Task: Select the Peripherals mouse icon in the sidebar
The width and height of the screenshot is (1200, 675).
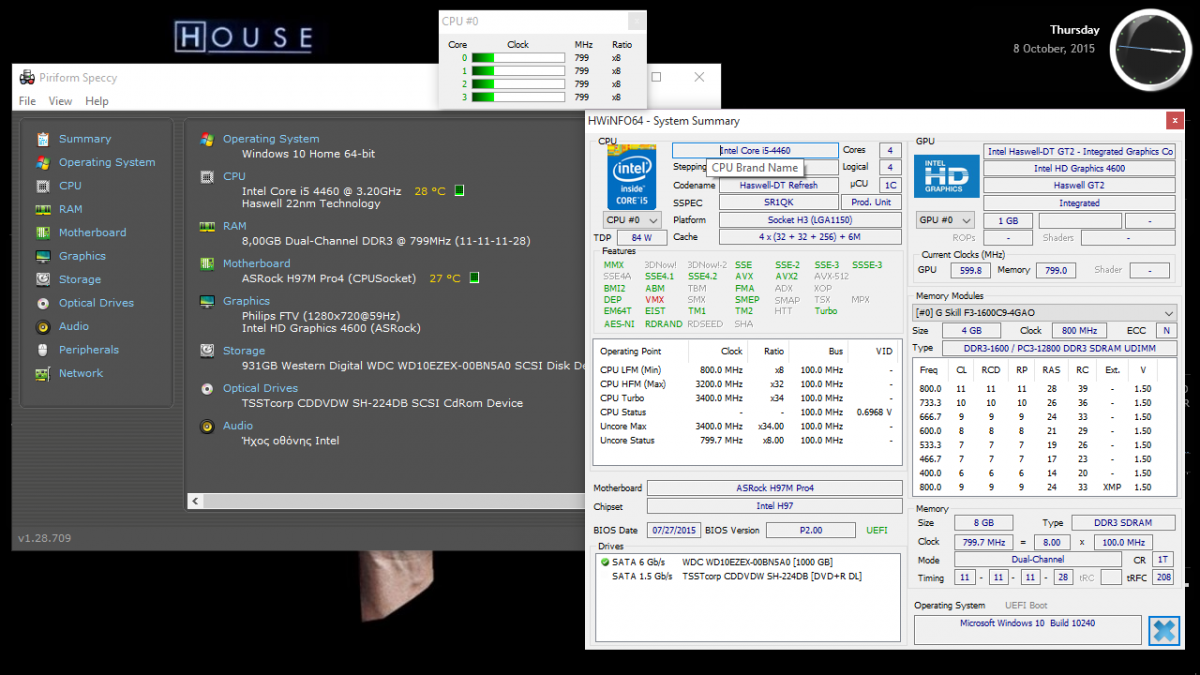Action: tap(43, 350)
